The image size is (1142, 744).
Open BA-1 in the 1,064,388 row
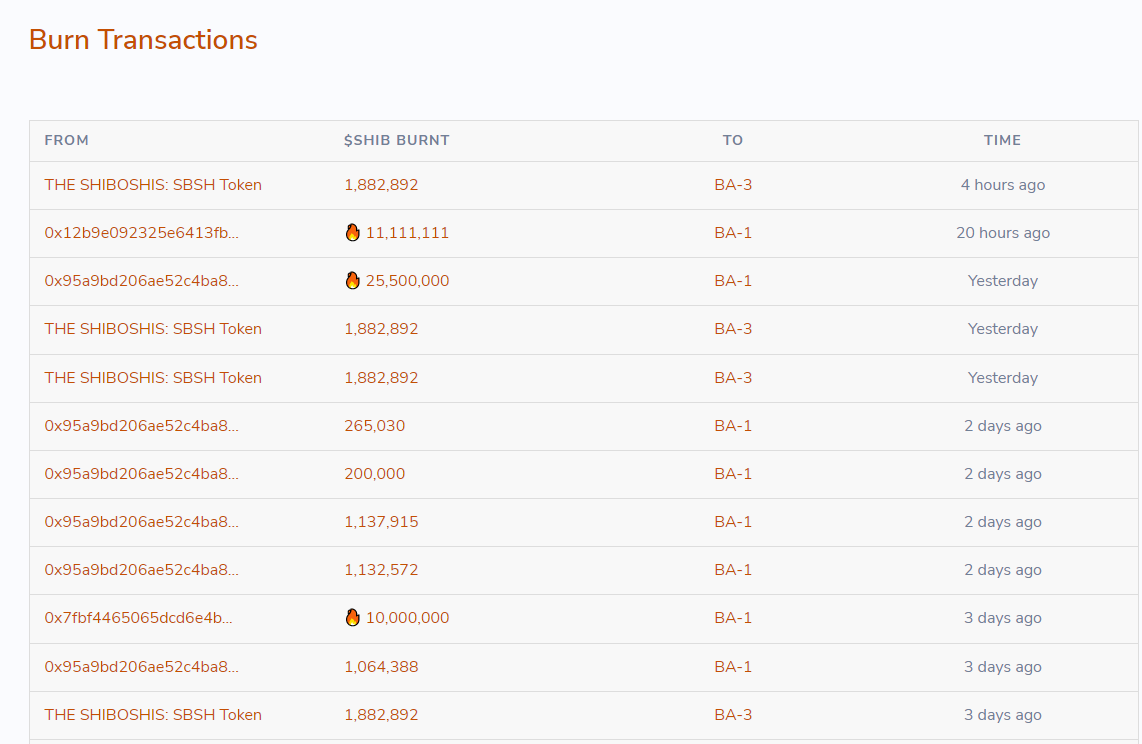(x=733, y=667)
